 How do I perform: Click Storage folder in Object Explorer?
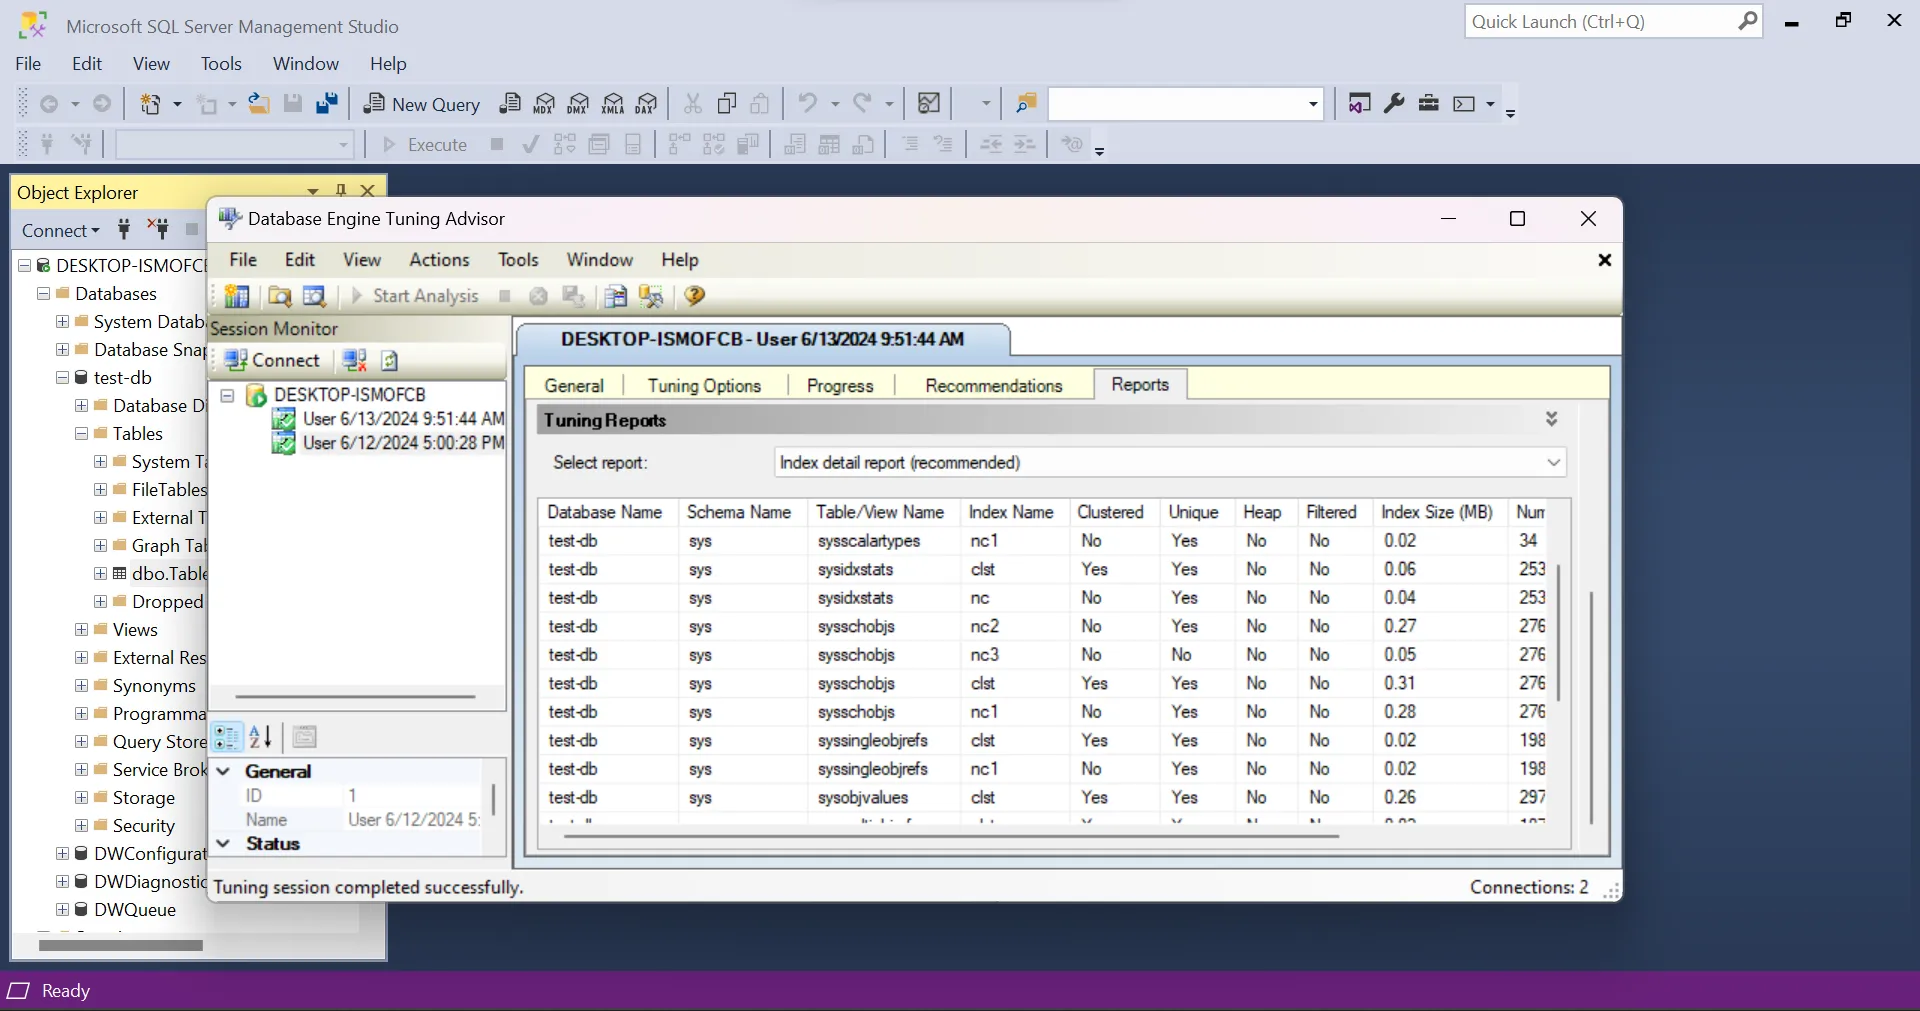click(144, 798)
